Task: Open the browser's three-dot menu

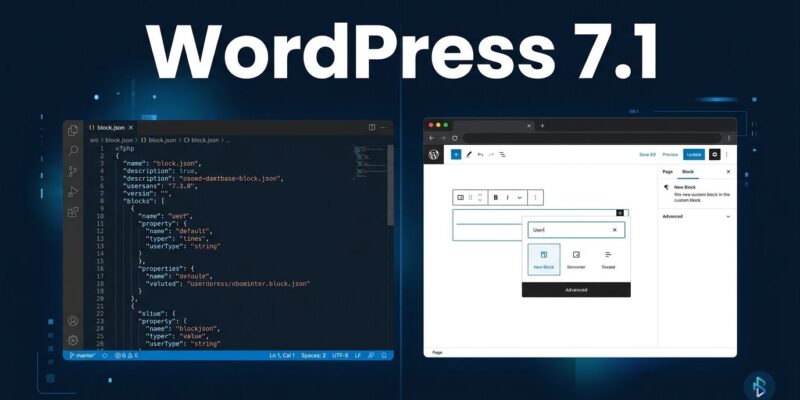Action: (x=729, y=138)
